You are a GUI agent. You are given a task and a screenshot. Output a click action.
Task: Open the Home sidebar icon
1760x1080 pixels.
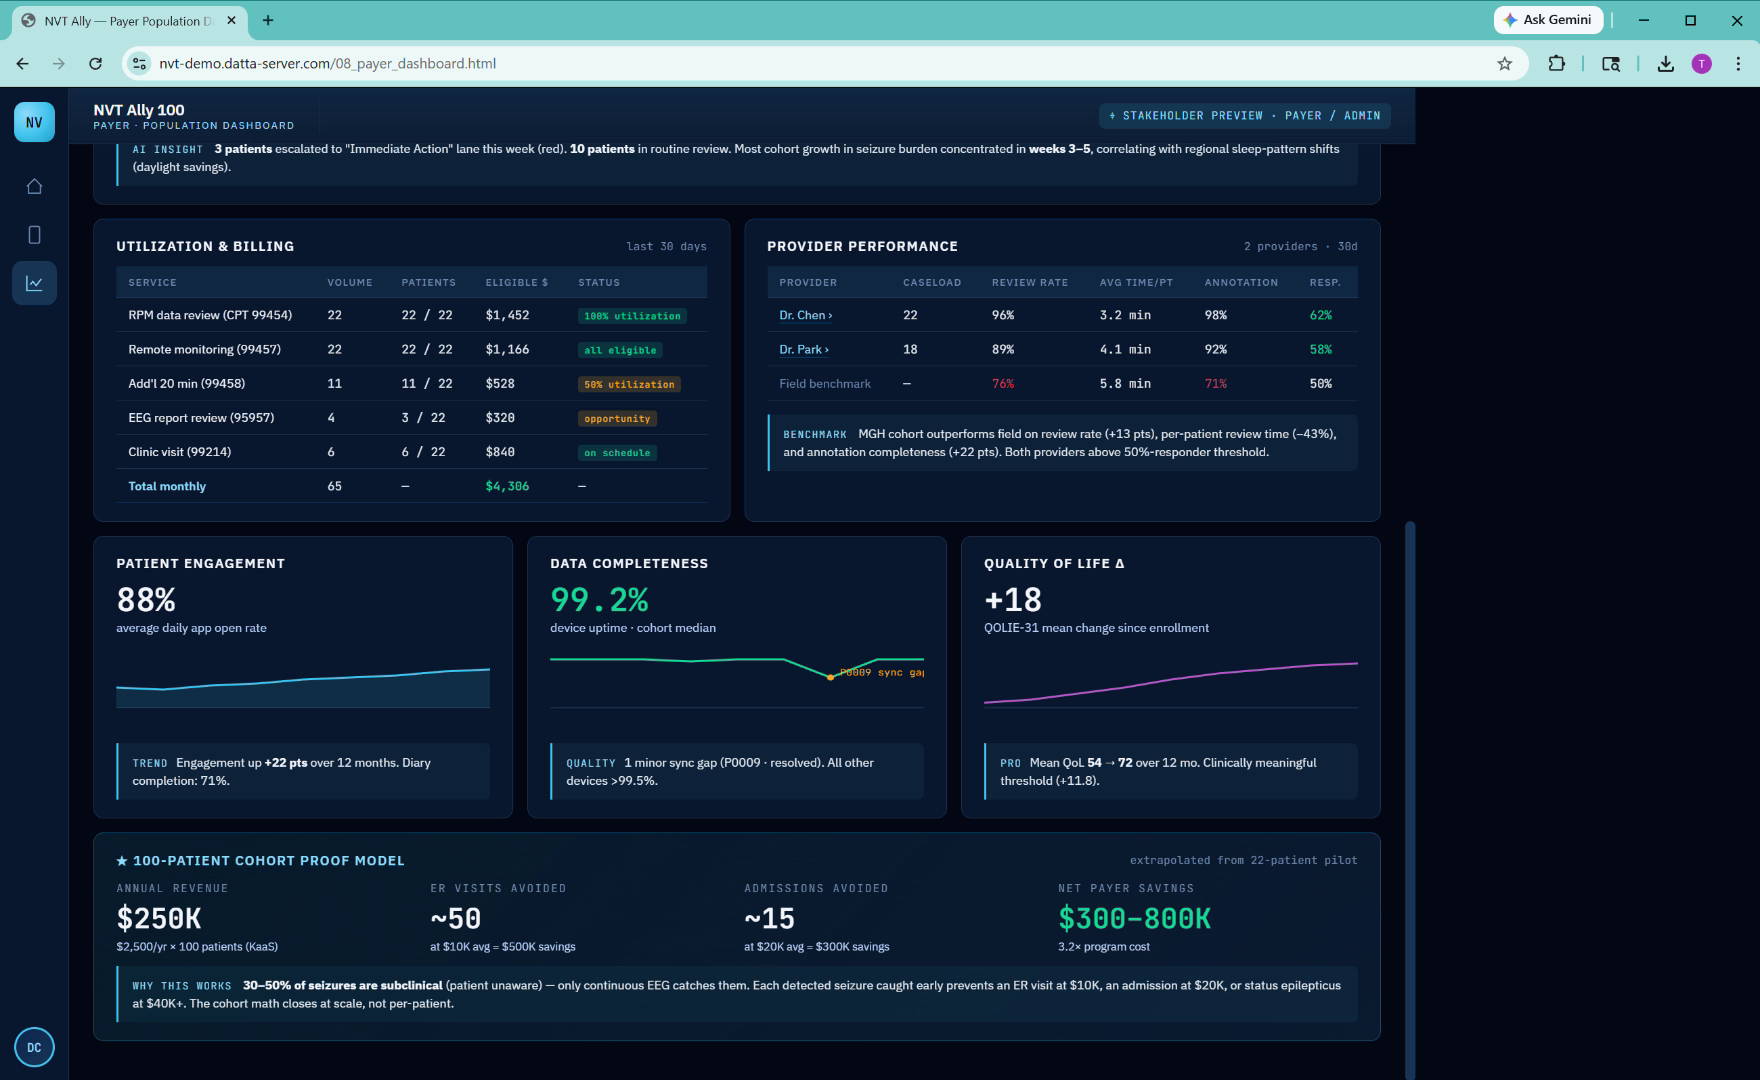[34, 186]
